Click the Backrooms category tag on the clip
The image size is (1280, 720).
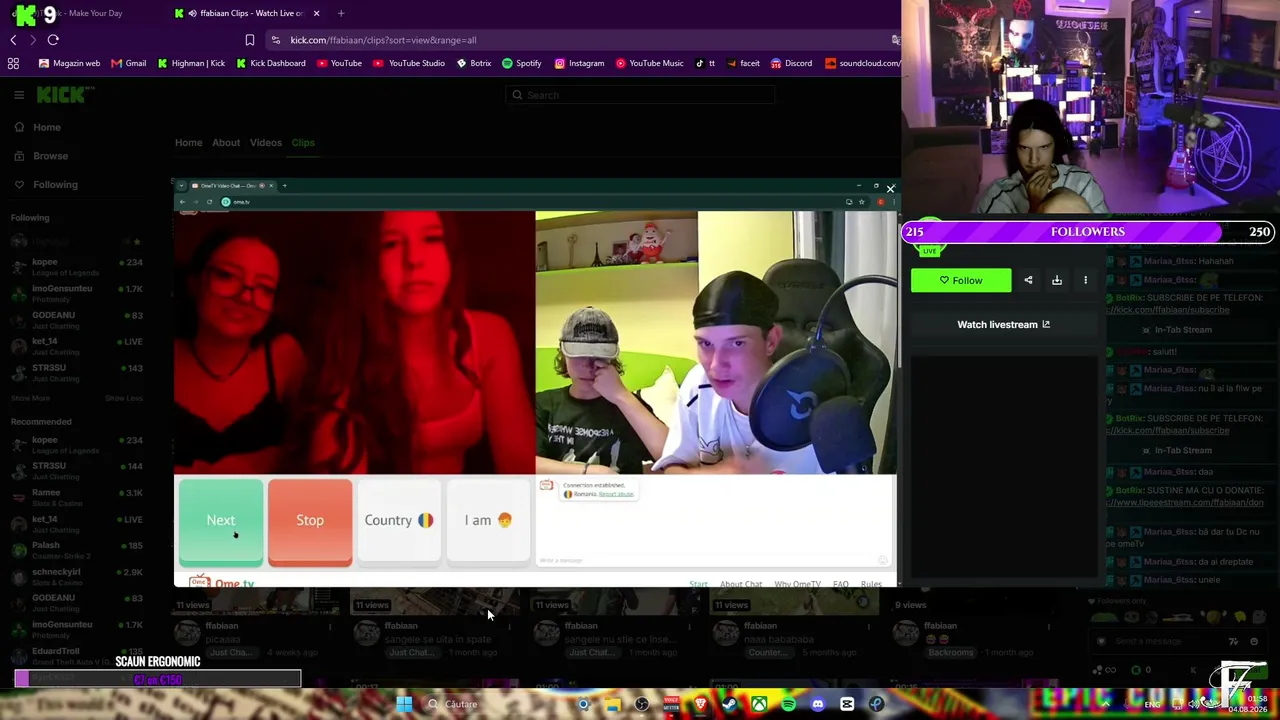tap(950, 652)
